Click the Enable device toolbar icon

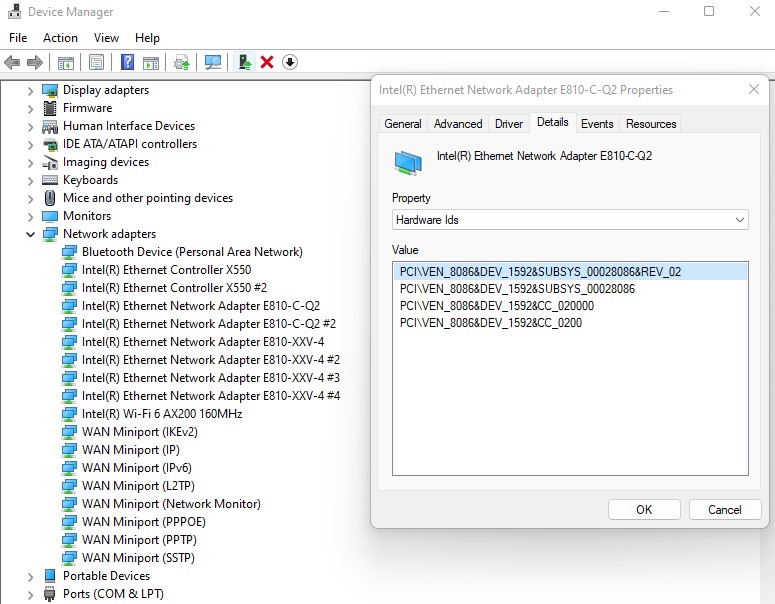point(244,62)
